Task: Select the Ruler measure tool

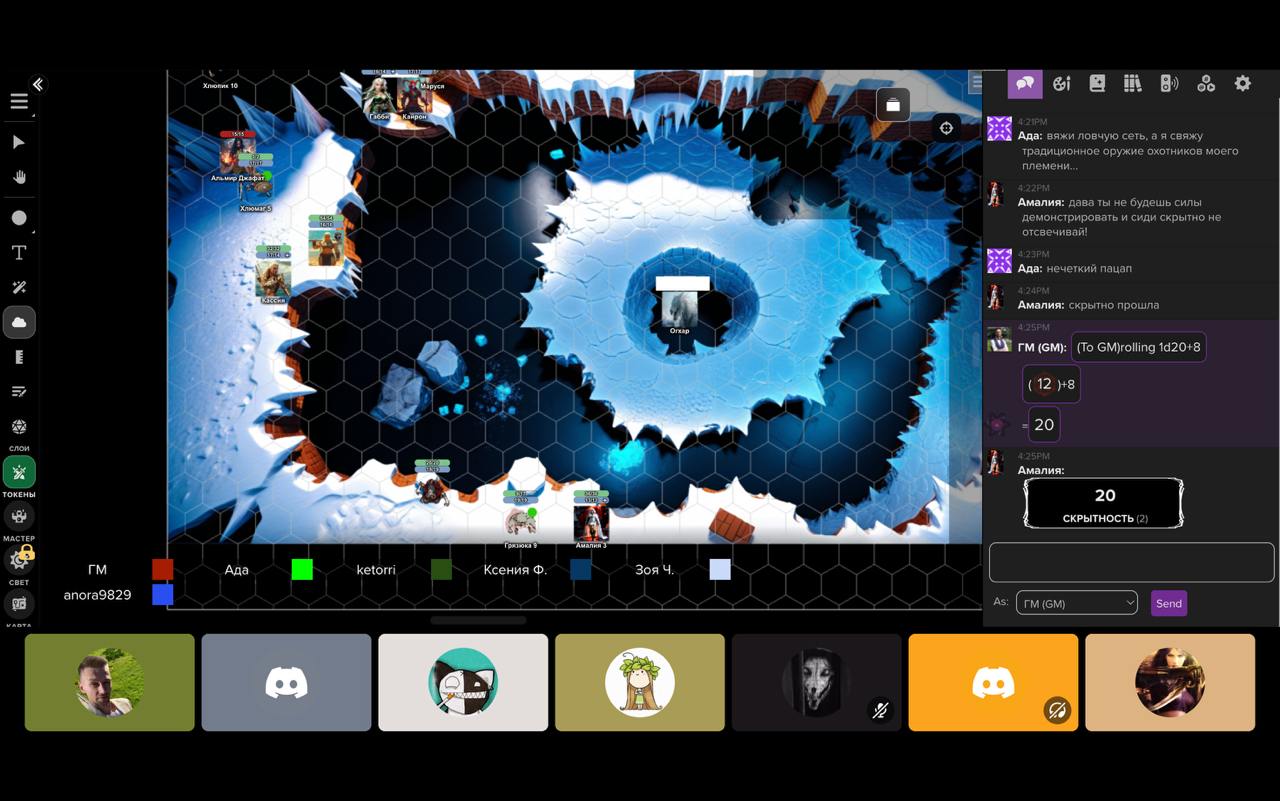Action: (19, 357)
